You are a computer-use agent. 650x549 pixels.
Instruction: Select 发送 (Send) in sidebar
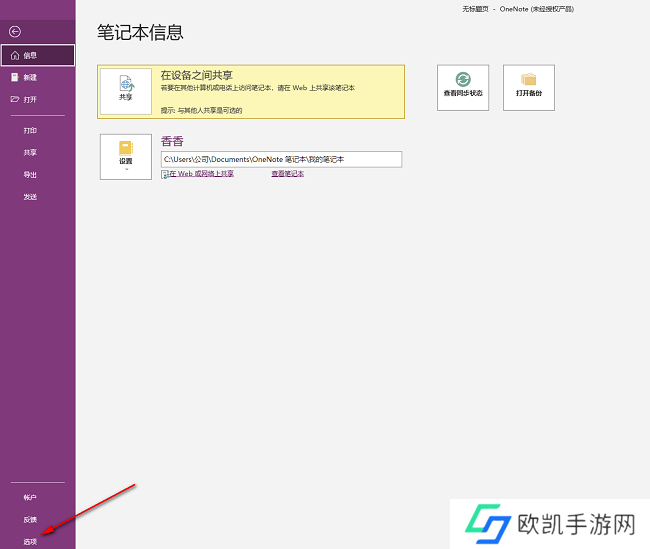click(x=30, y=197)
